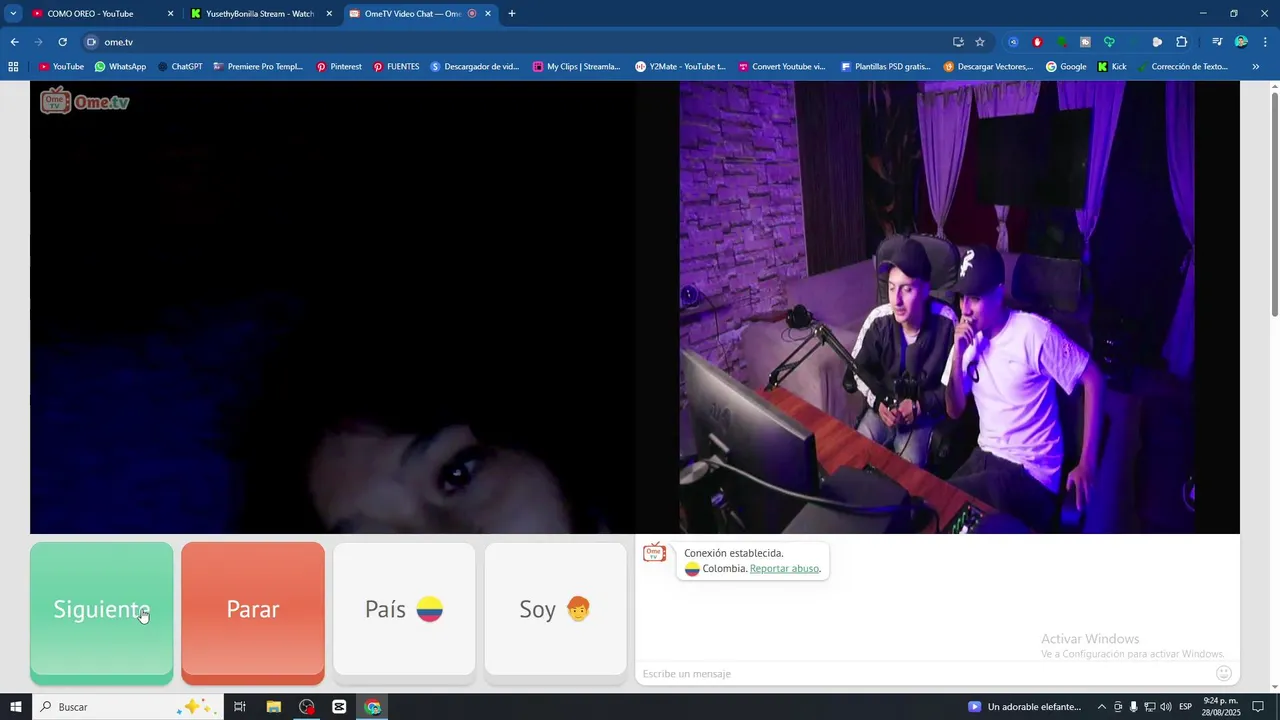Open the ChatGPT bookmark

click(x=180, y=67)
